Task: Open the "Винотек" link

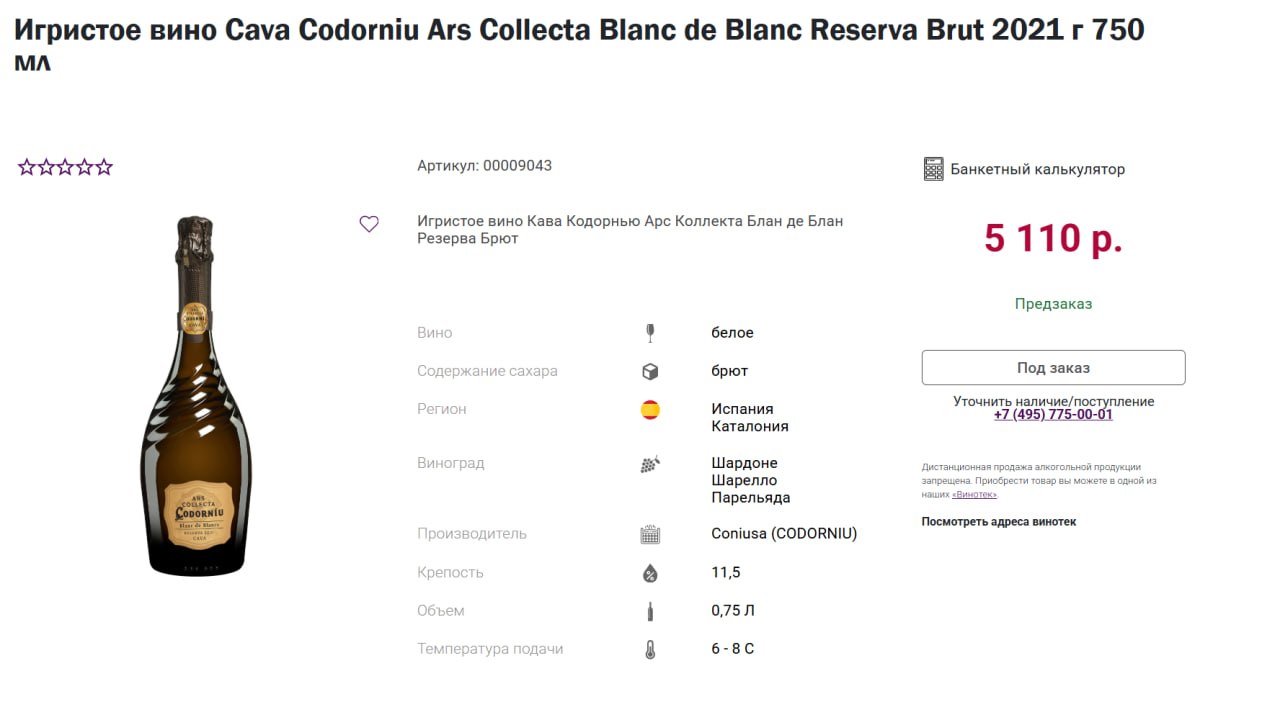Action: tap(973, 495)
